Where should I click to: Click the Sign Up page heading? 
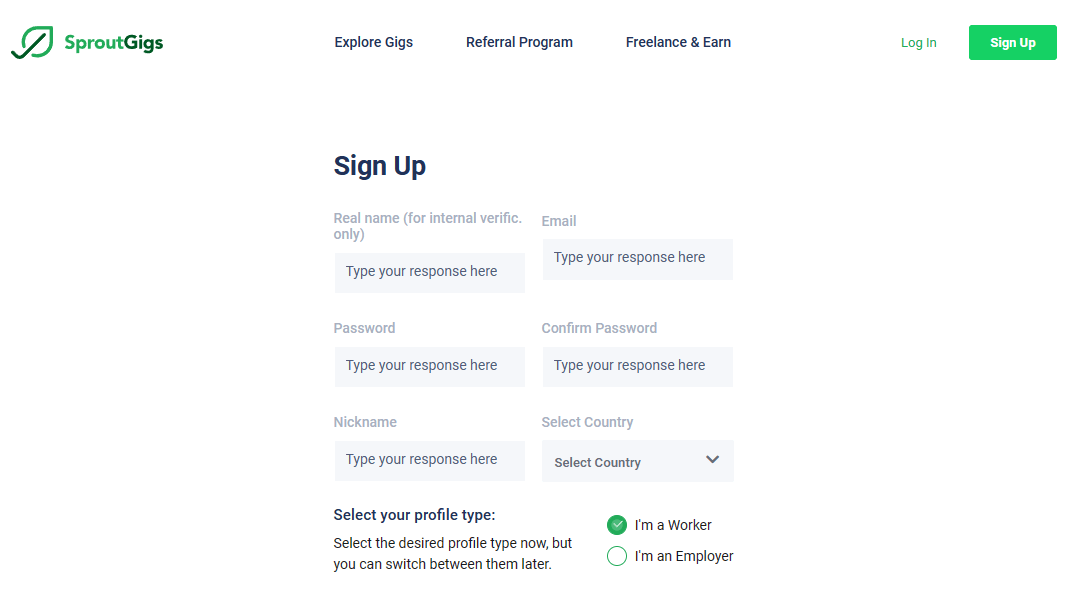(x=380, y=166)
